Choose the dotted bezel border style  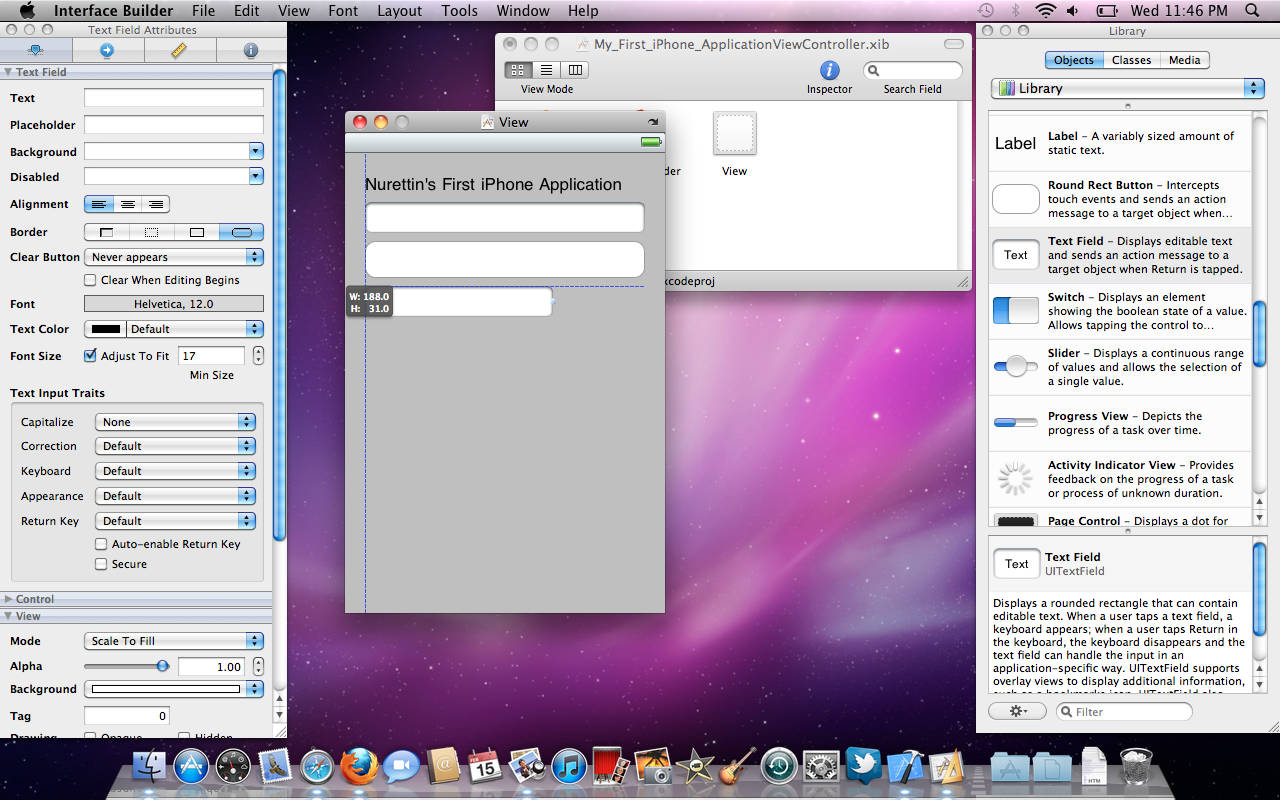pyautogui.click(x=152, y=232)
